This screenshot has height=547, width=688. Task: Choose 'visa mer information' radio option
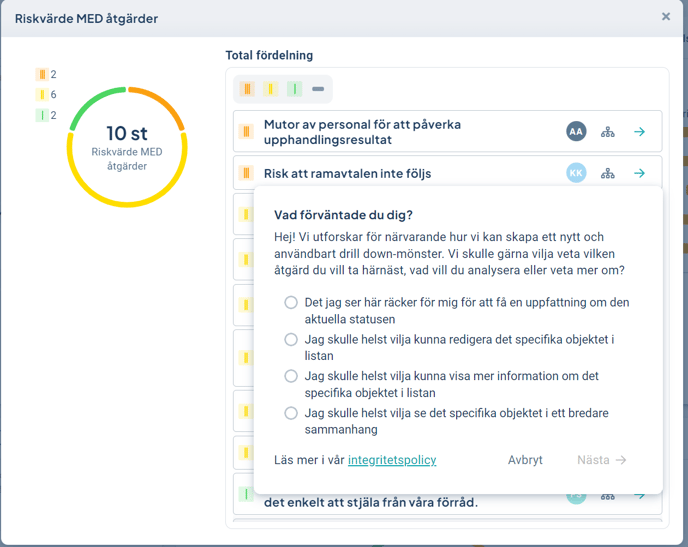click(291, 376)
